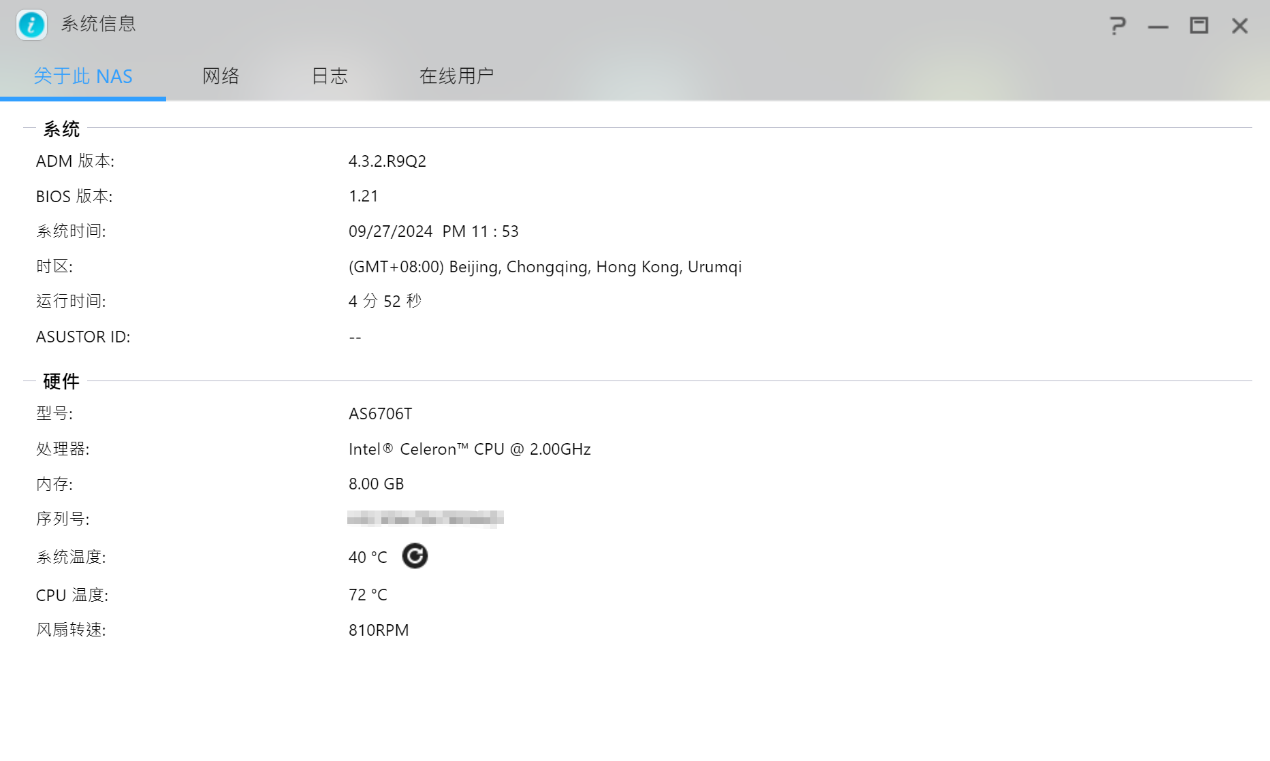
Task: Click the CPU temperature 72 °C value
Action: click(368, 595)
